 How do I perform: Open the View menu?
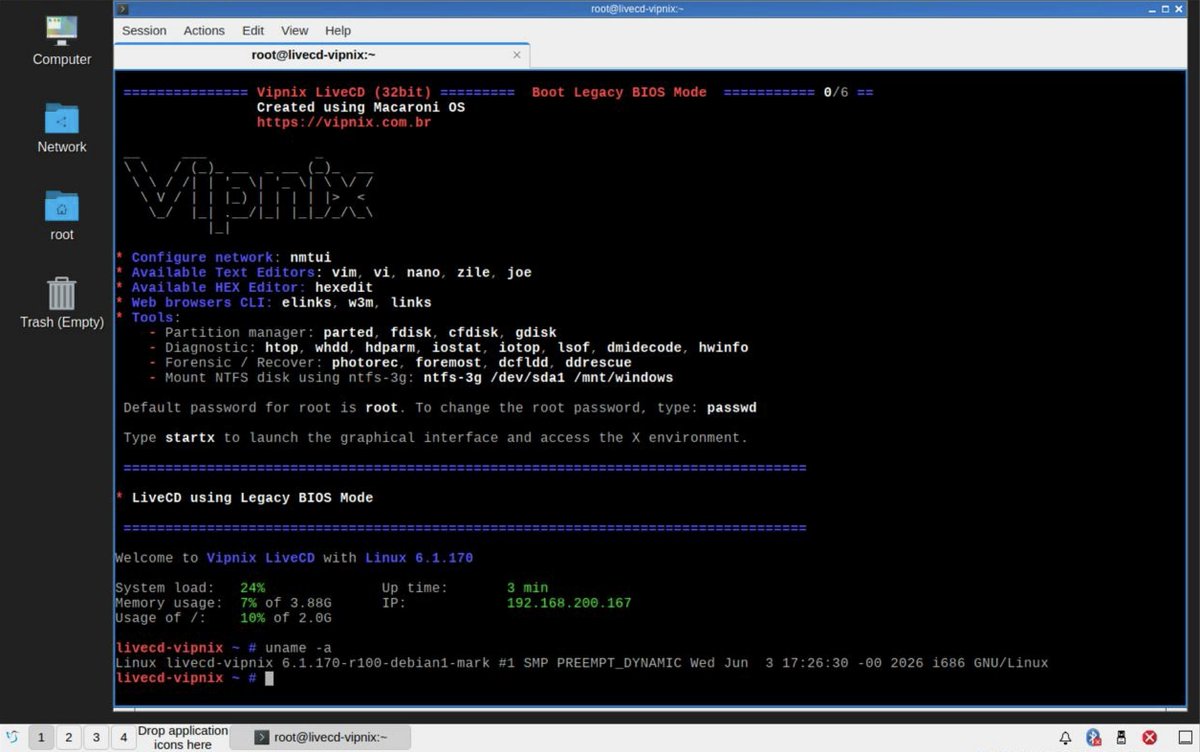pyautogui.click(x=295, y=31)
